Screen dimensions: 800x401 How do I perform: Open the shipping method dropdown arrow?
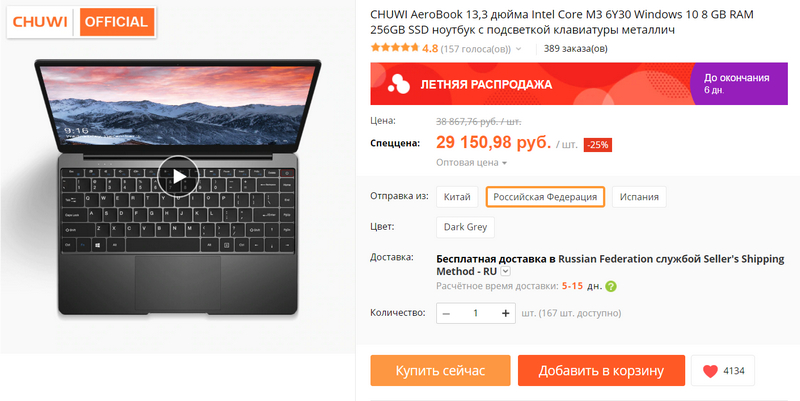coord(505,271)
